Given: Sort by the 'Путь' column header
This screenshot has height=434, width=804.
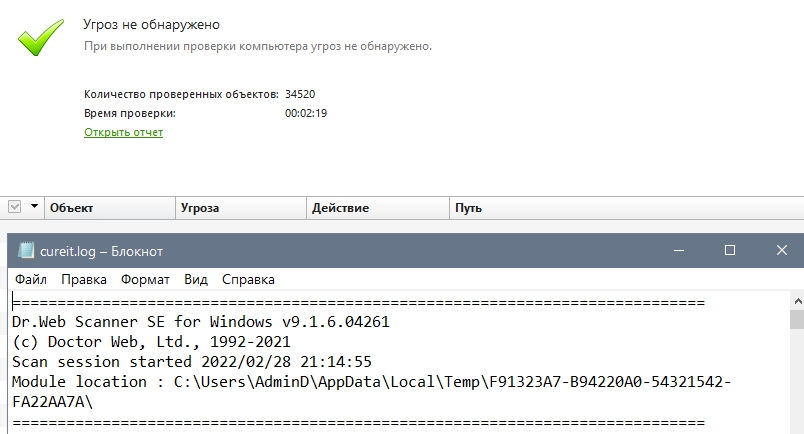Looking at the screenshot, I should (x=627, y=208).
